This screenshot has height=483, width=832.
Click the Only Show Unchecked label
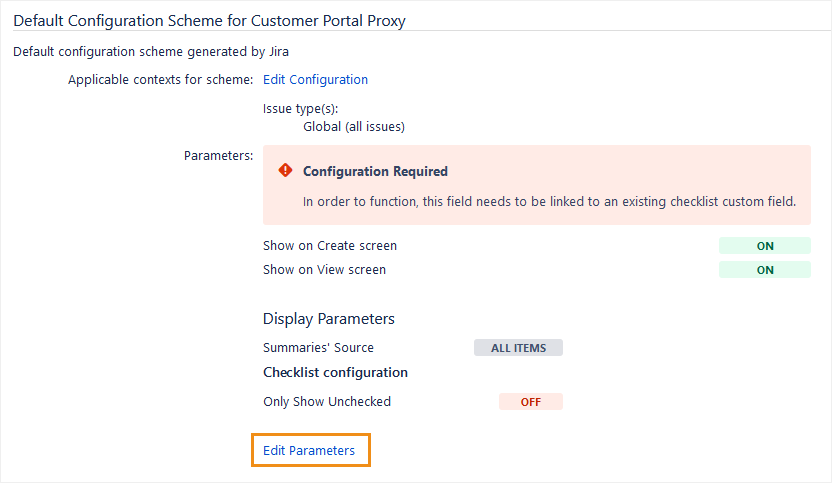tap(327, 402)
